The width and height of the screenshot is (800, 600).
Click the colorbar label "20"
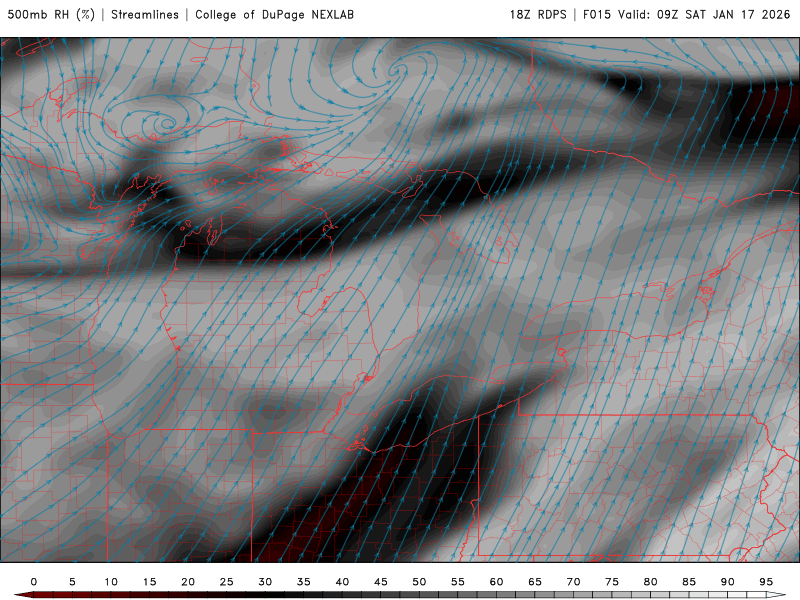[188, 582]
